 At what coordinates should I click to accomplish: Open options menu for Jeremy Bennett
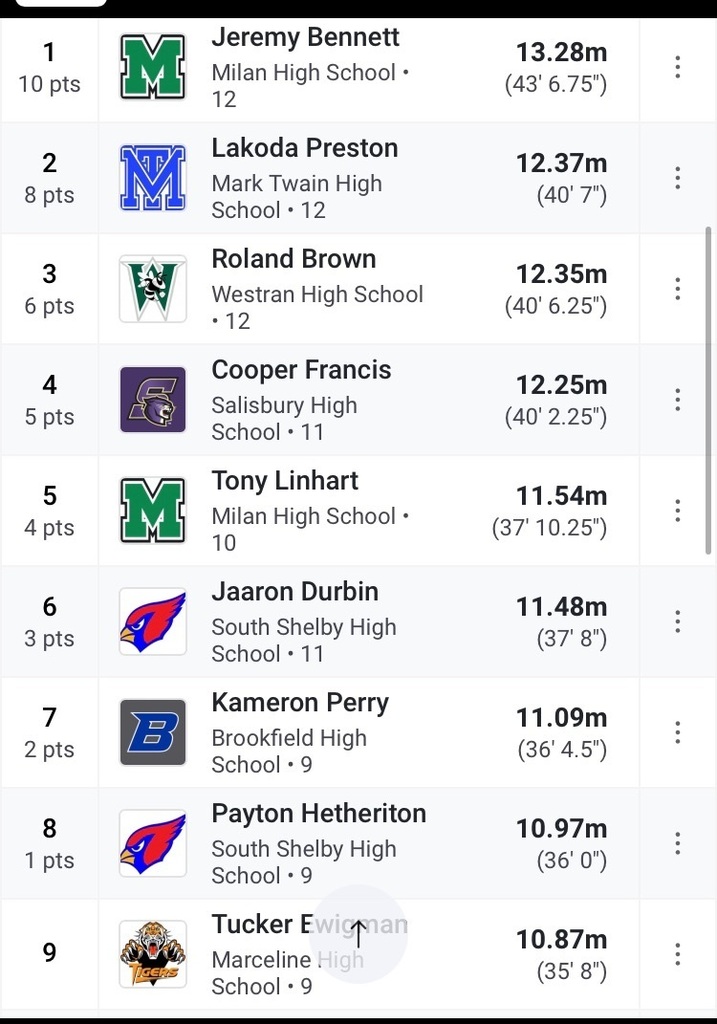tap(677, 67)
